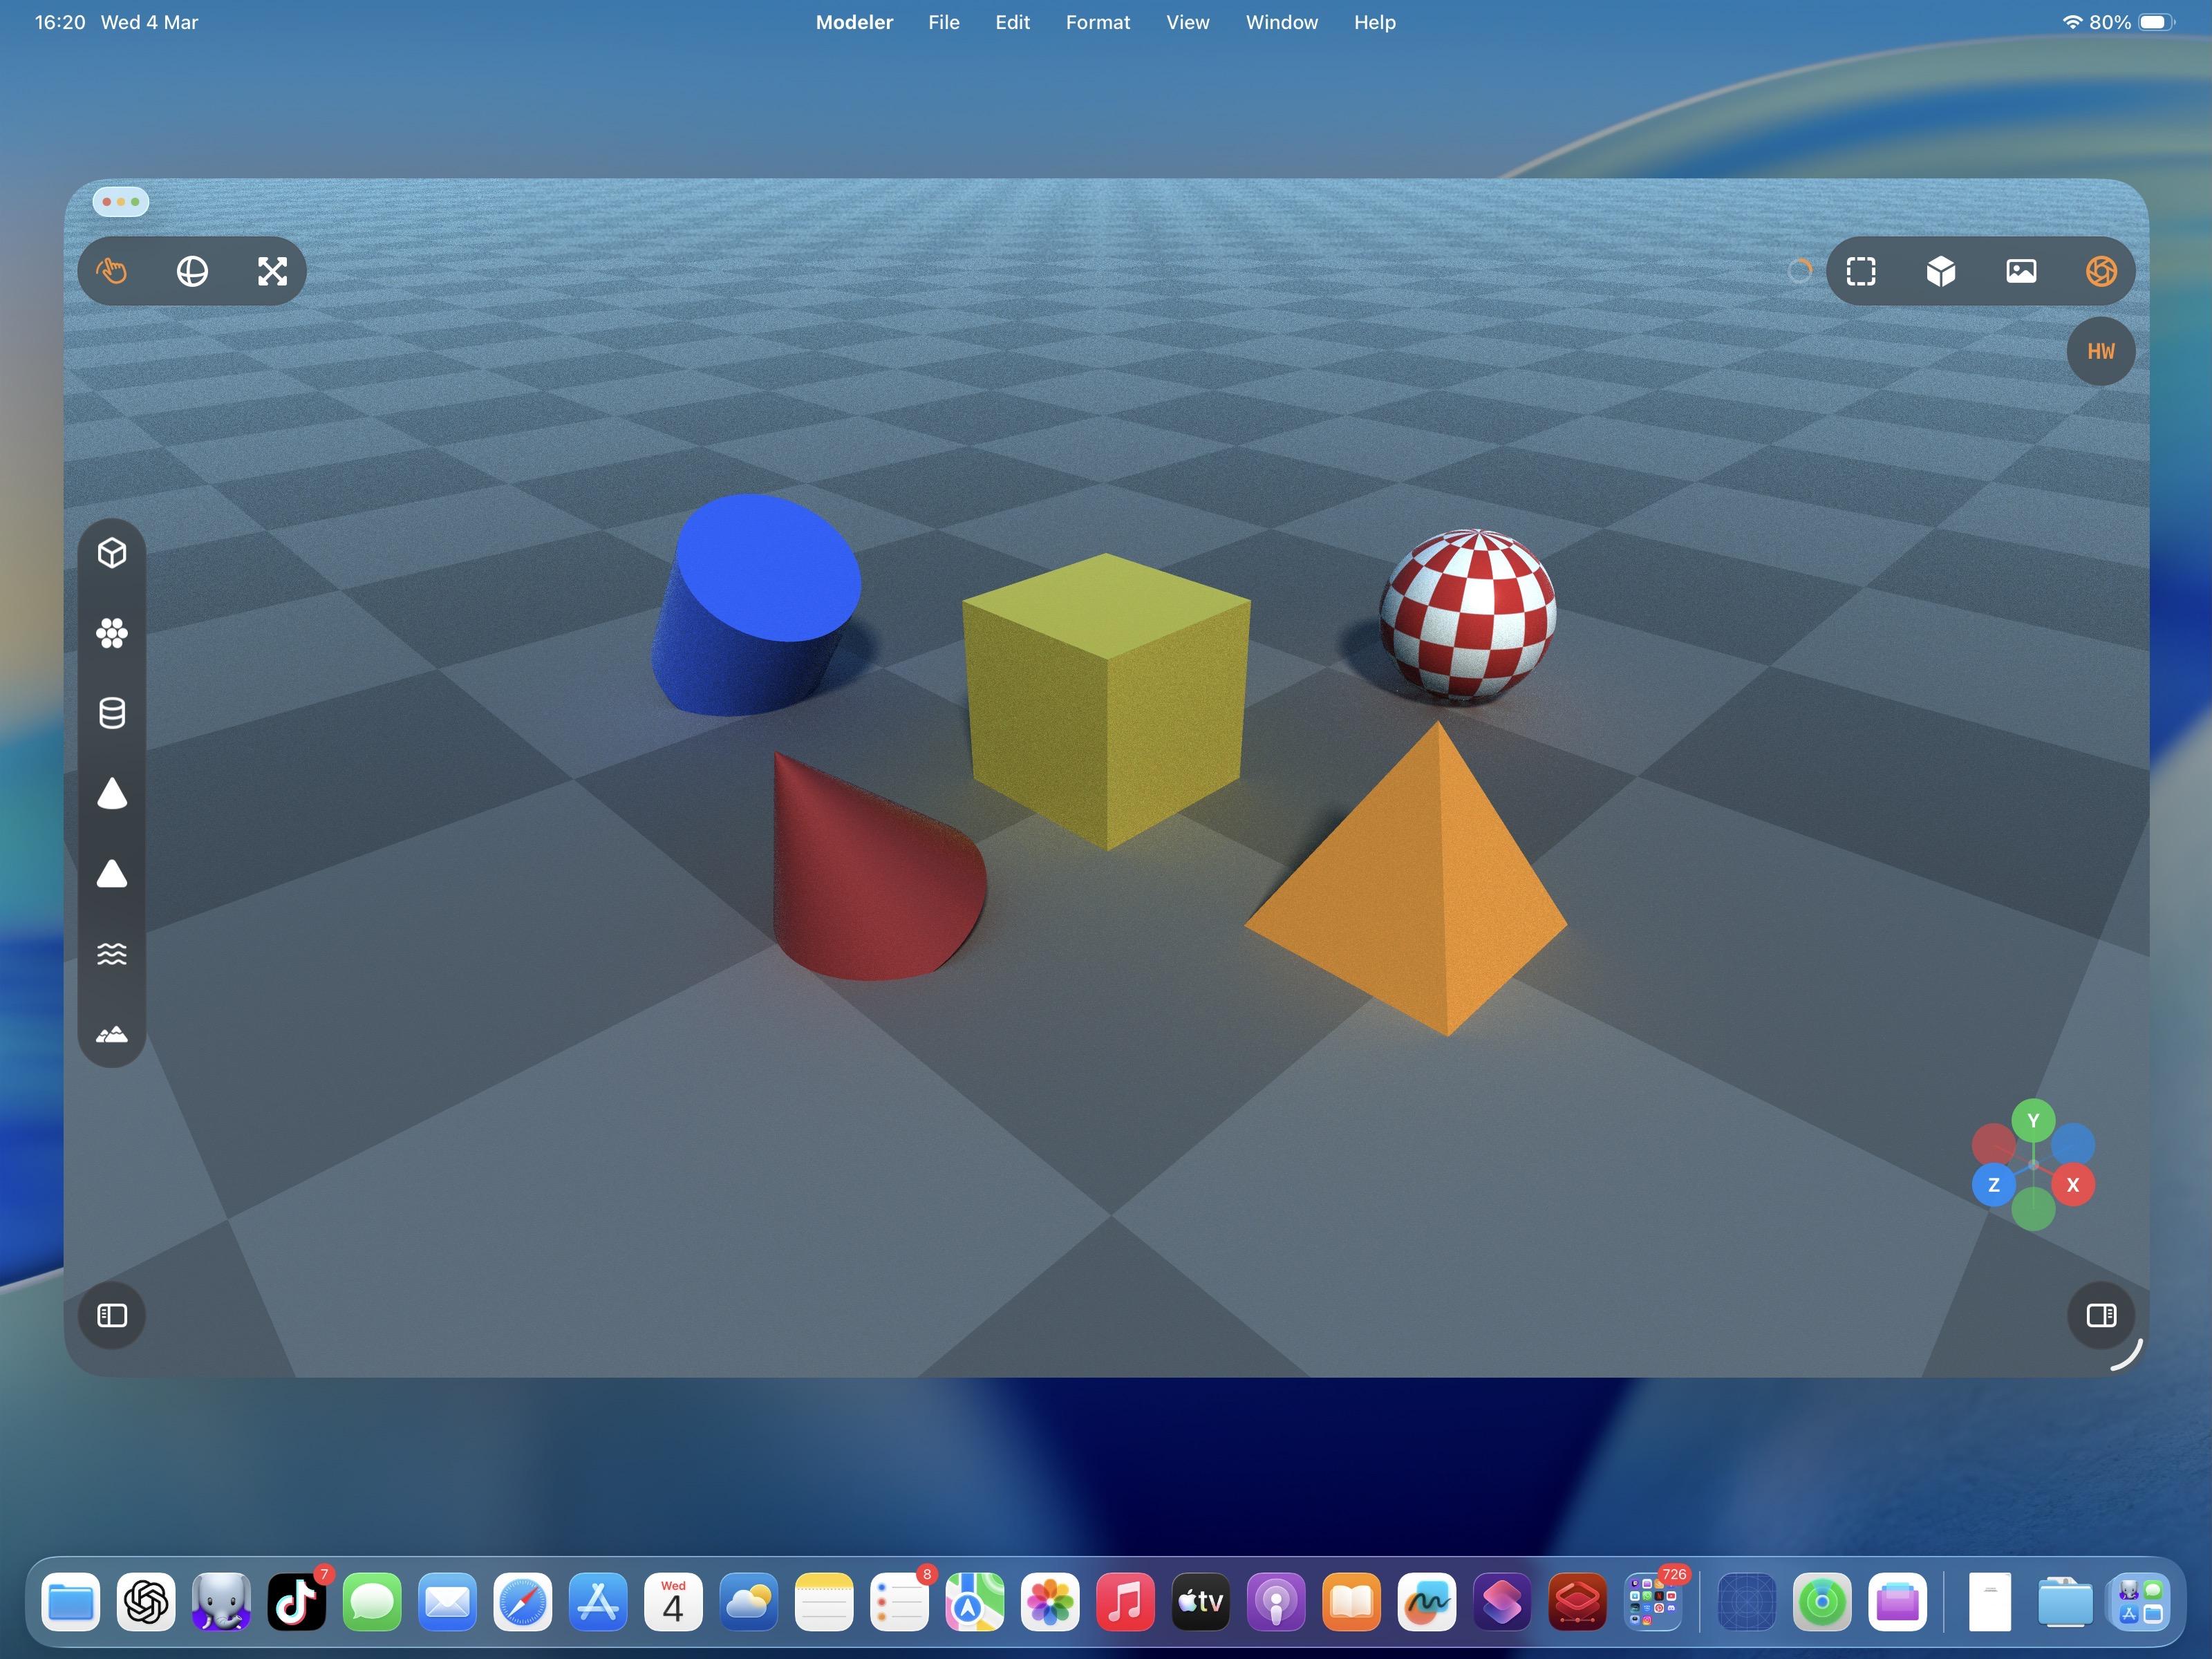Screen dimensions: 2212x1659
Task: Select the clustered spheres tool icon
Action: [112, 633]
